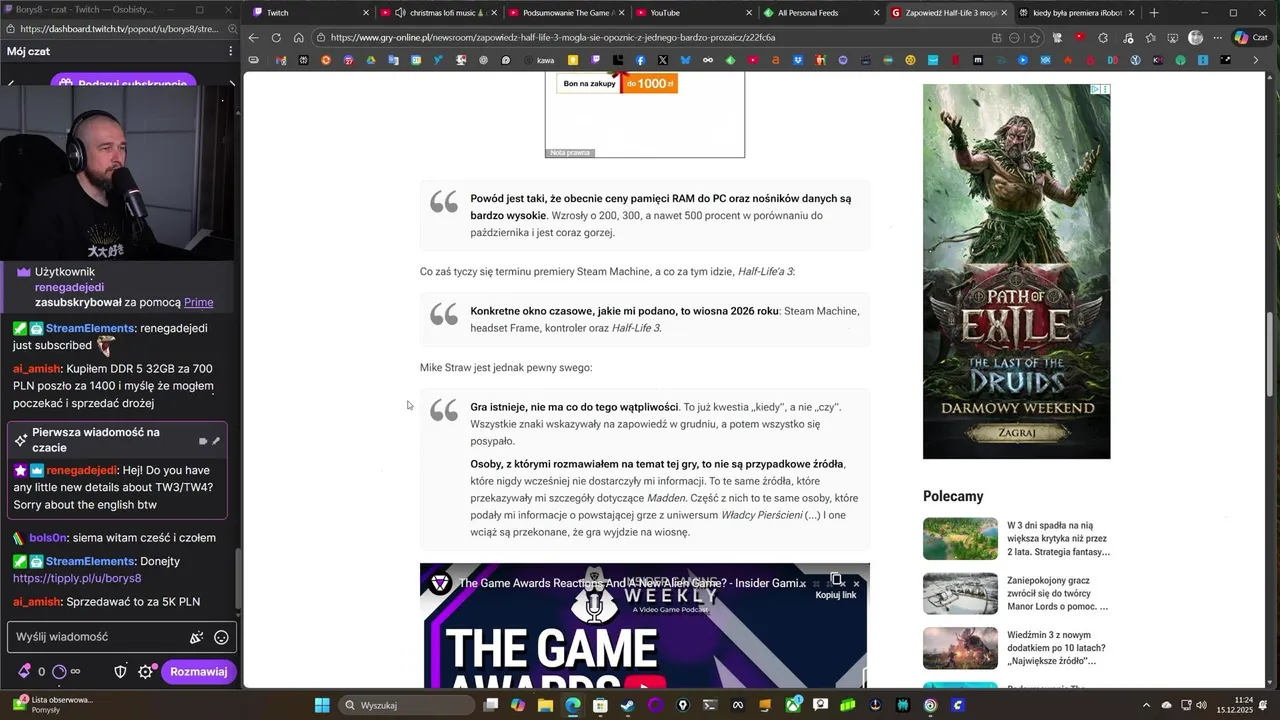Open Microsoft Store taskbar icon
Viewport: 1280px width, 720px height.
click(x=600, y=705)
